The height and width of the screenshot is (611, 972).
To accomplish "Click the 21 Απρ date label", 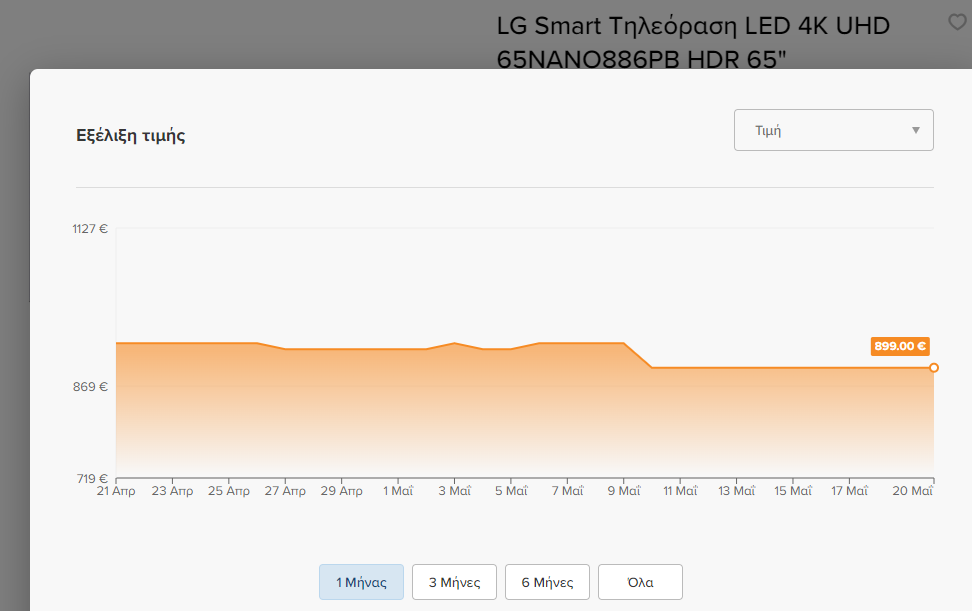I will (x=116, y=491).
